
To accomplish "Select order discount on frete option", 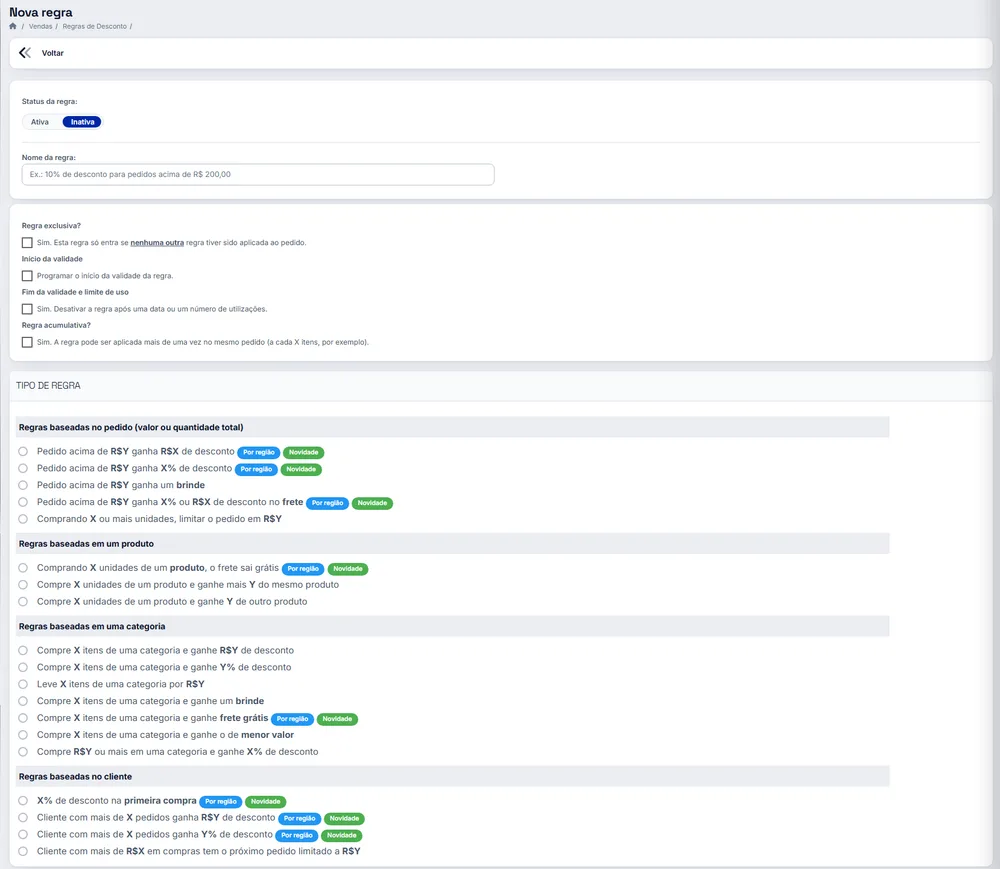I will (23, 502).
